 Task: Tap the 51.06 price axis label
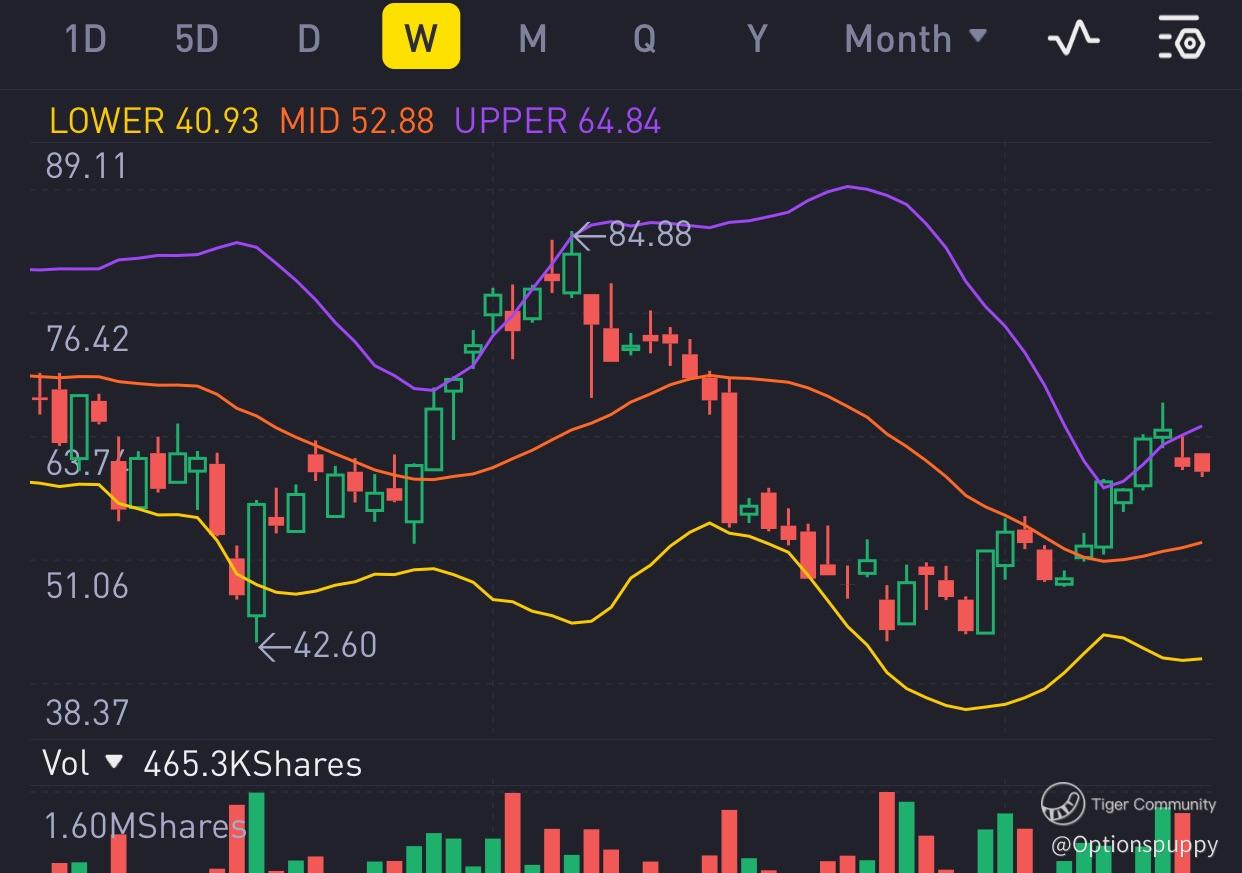click(x=87, y=586)
